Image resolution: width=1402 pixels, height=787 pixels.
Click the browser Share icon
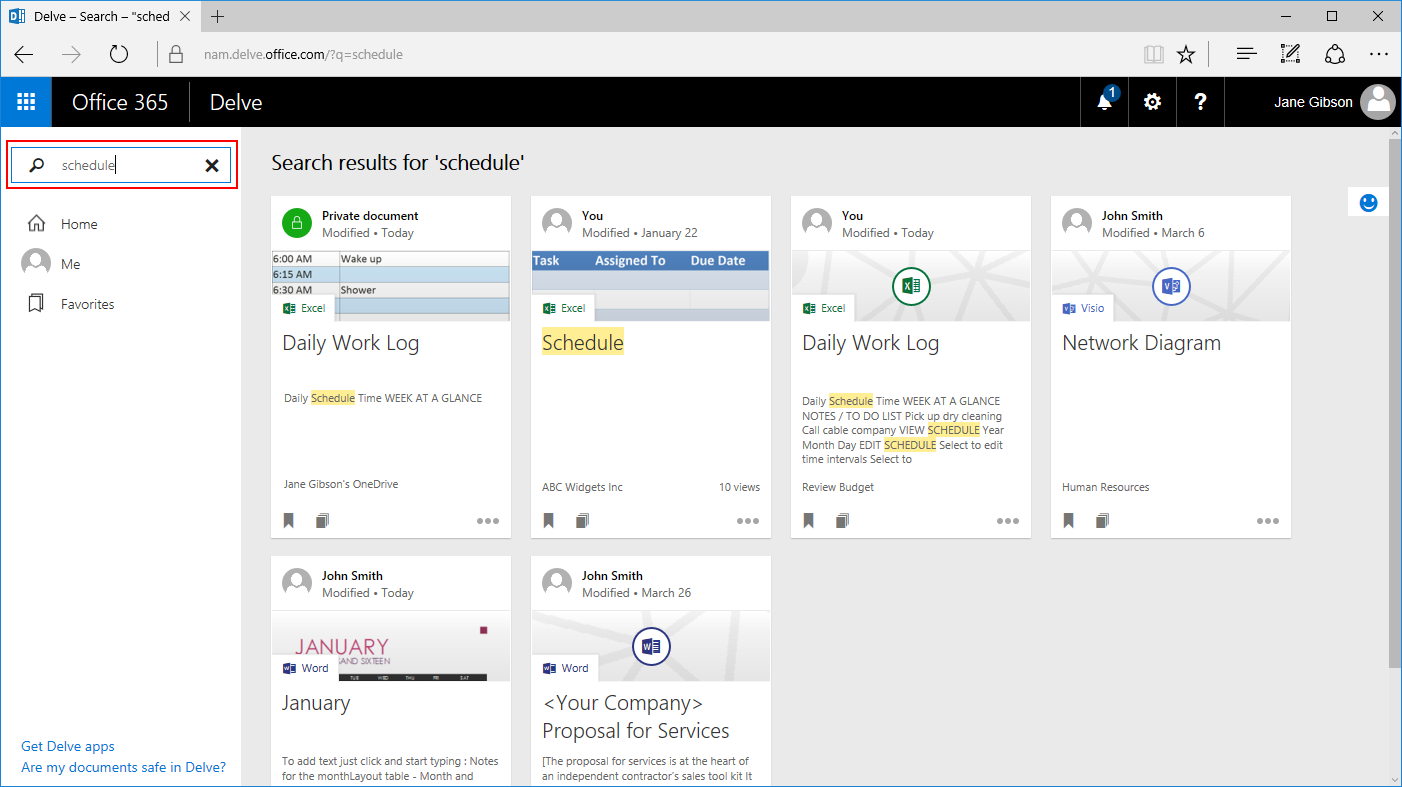[1334, 54]
